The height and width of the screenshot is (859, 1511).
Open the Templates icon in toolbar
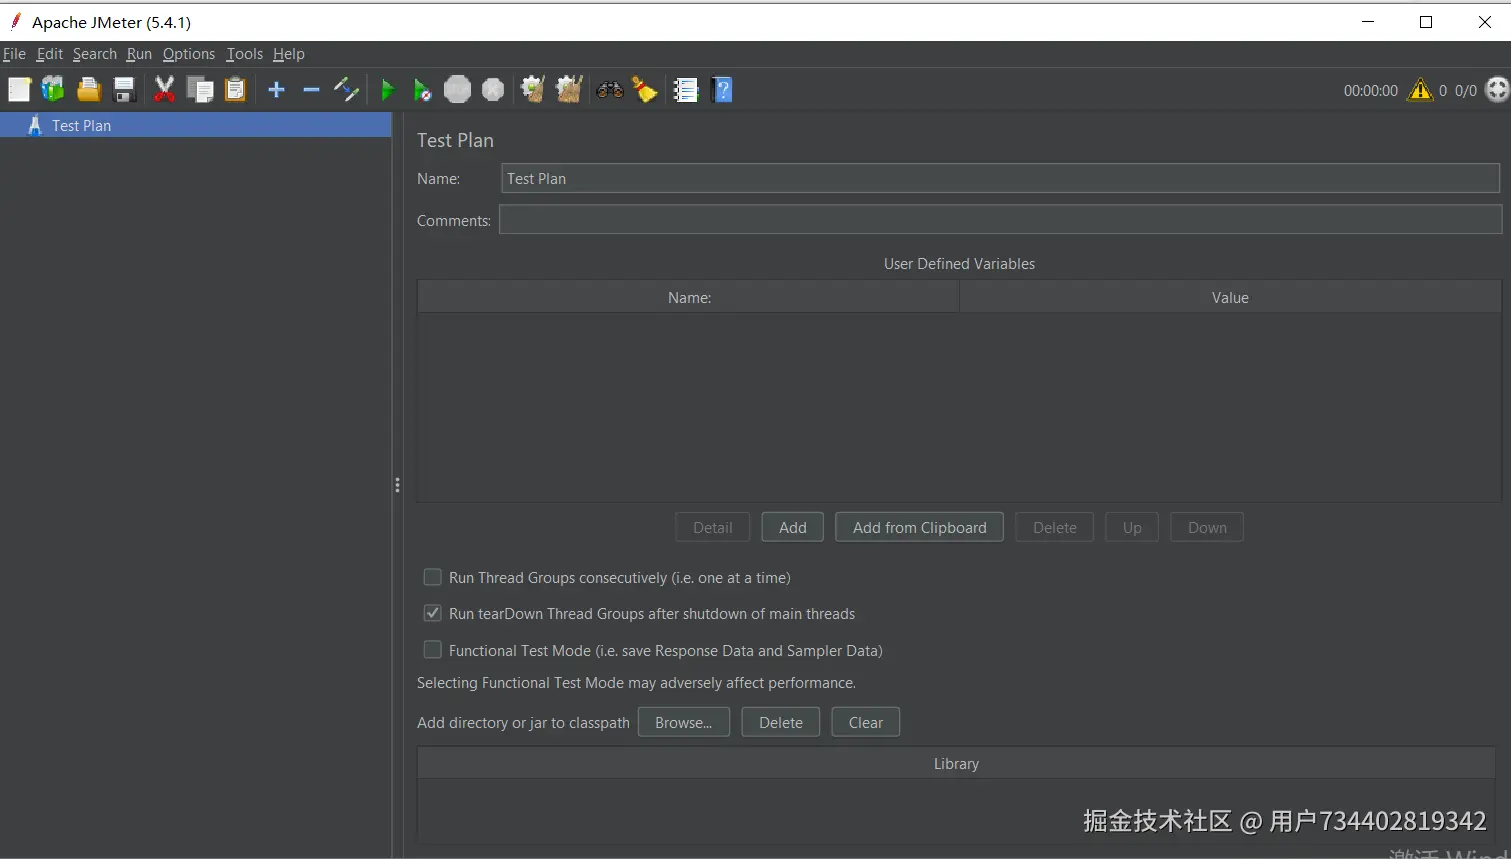[53, 90]
